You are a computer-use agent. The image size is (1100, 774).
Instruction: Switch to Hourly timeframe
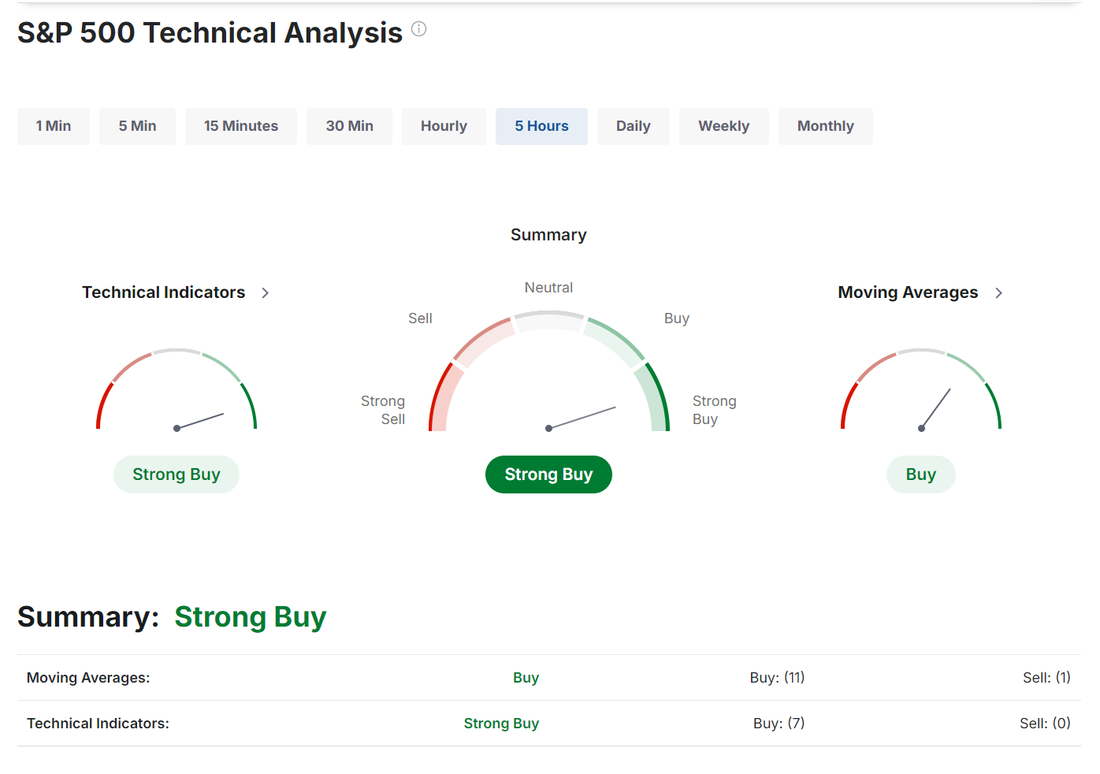(x=444, y=126)
